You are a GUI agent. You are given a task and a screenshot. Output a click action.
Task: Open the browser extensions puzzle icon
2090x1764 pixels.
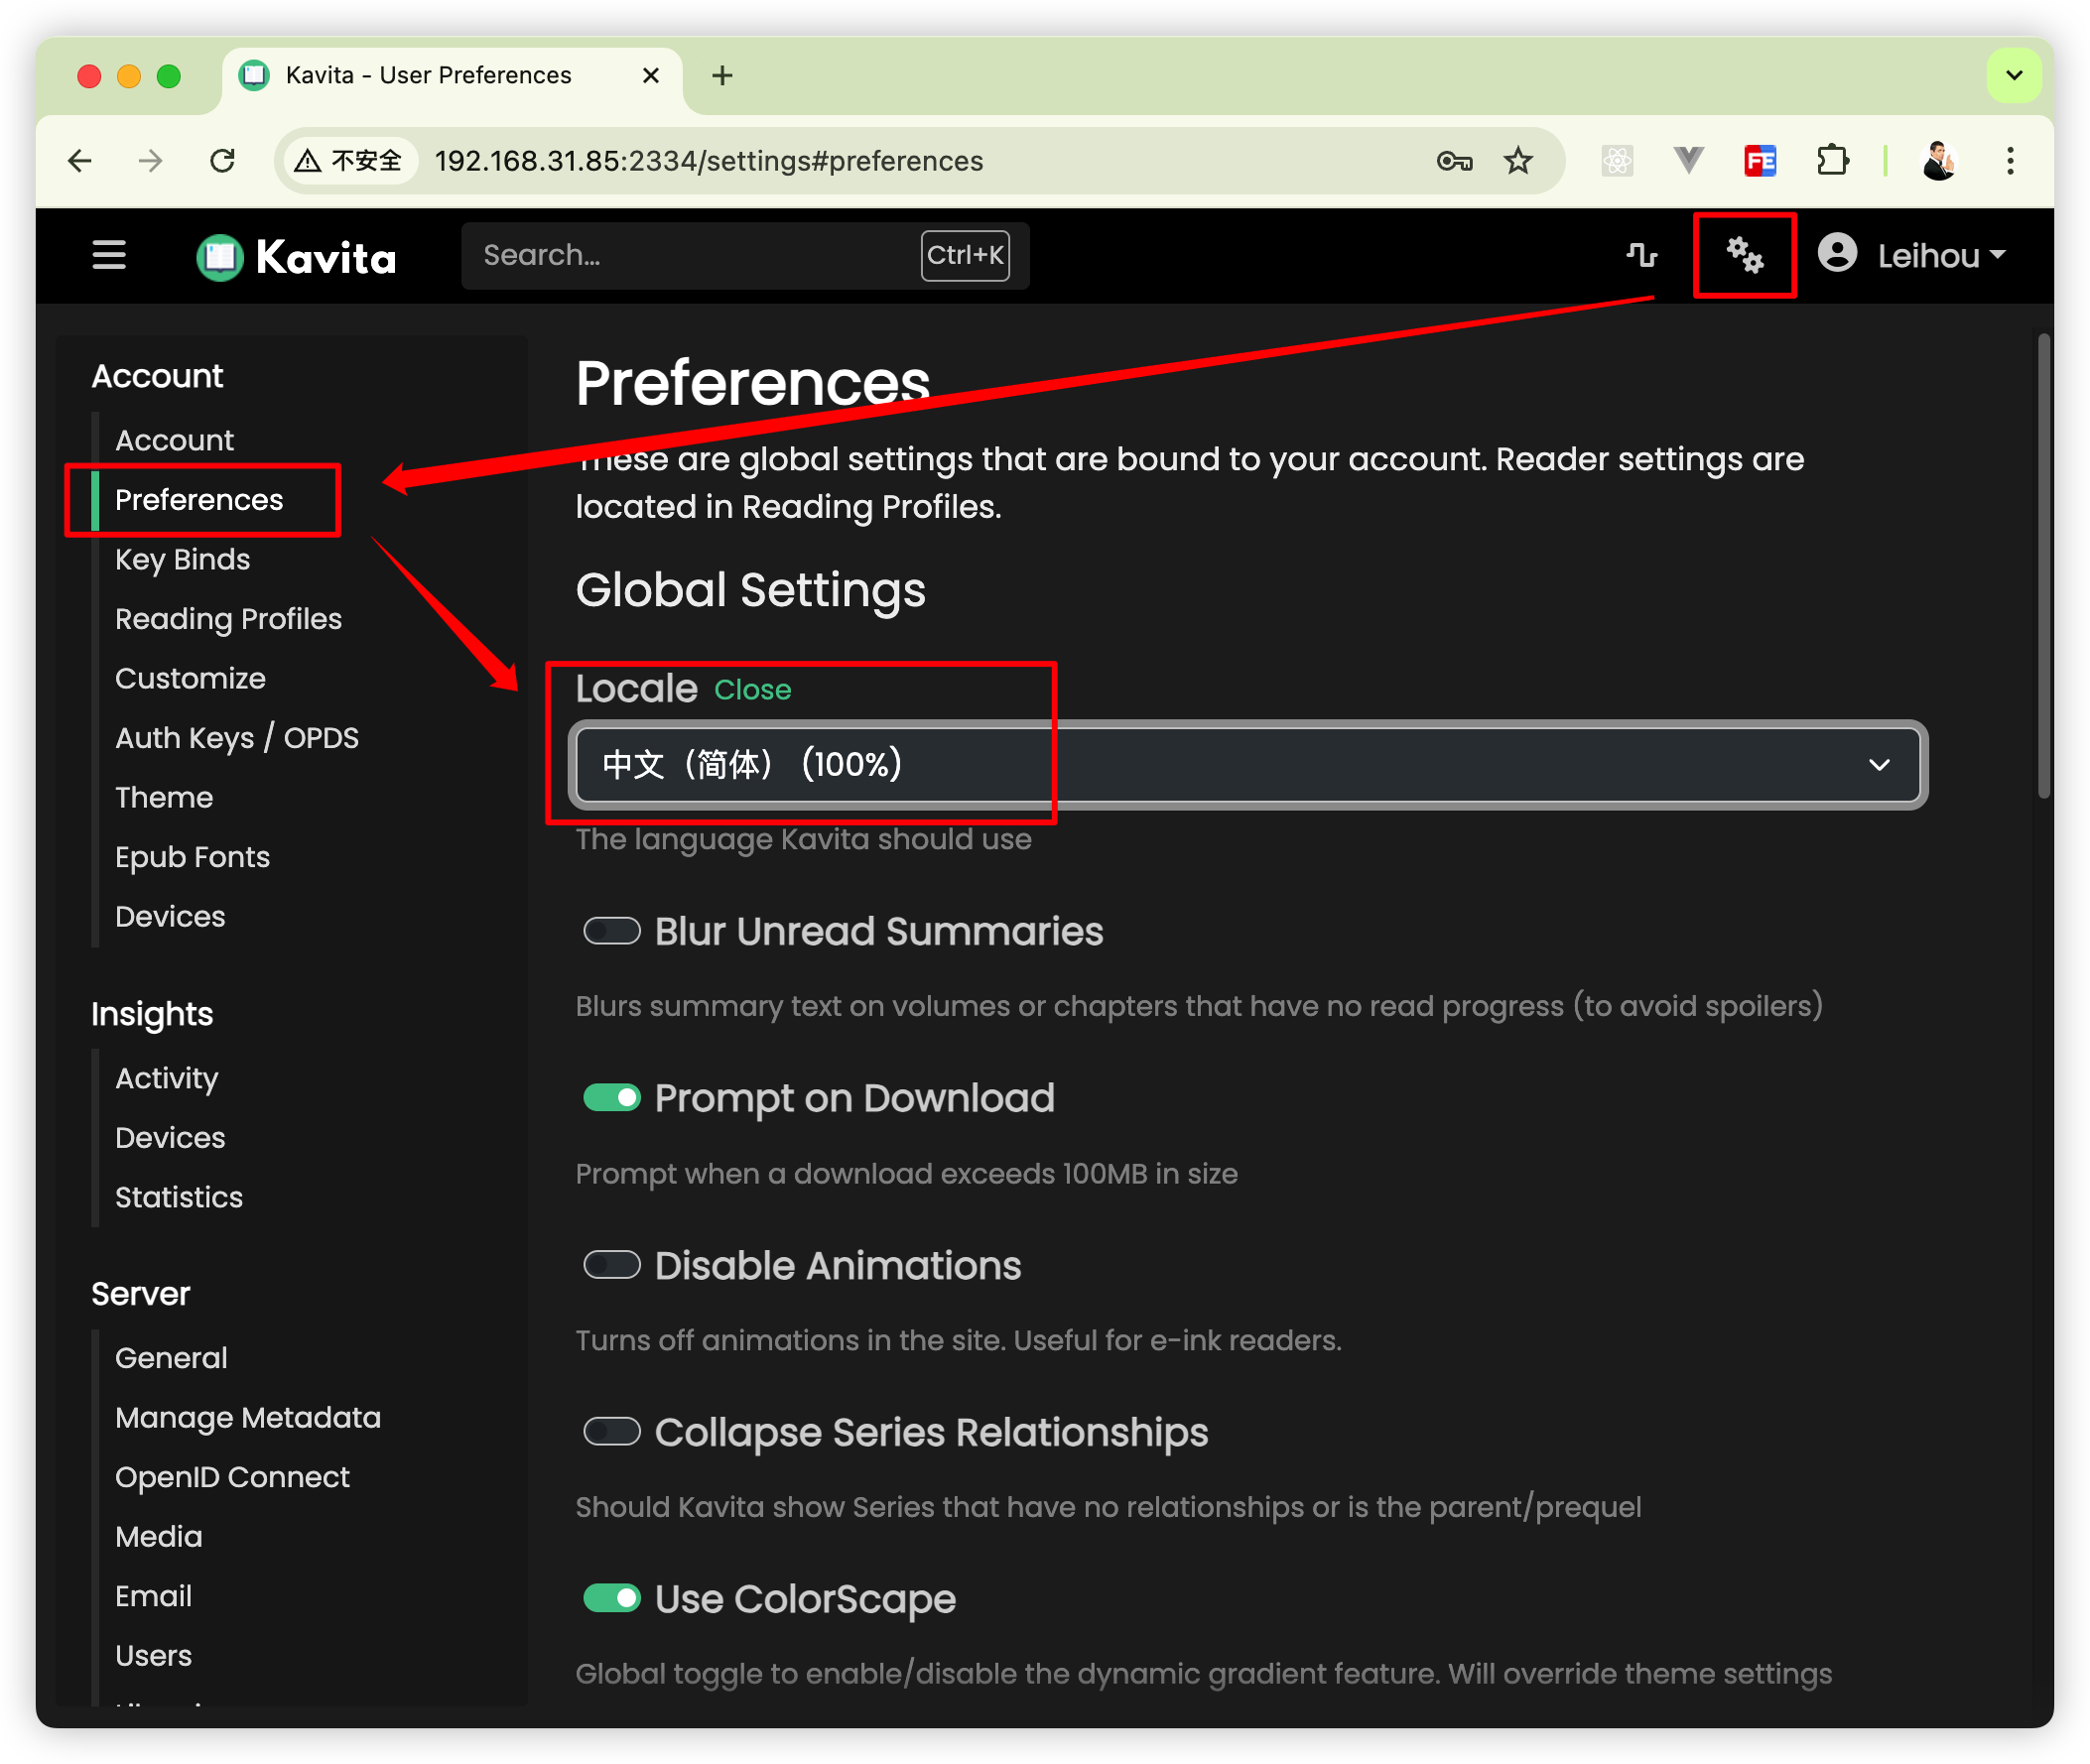(1832, 161)
